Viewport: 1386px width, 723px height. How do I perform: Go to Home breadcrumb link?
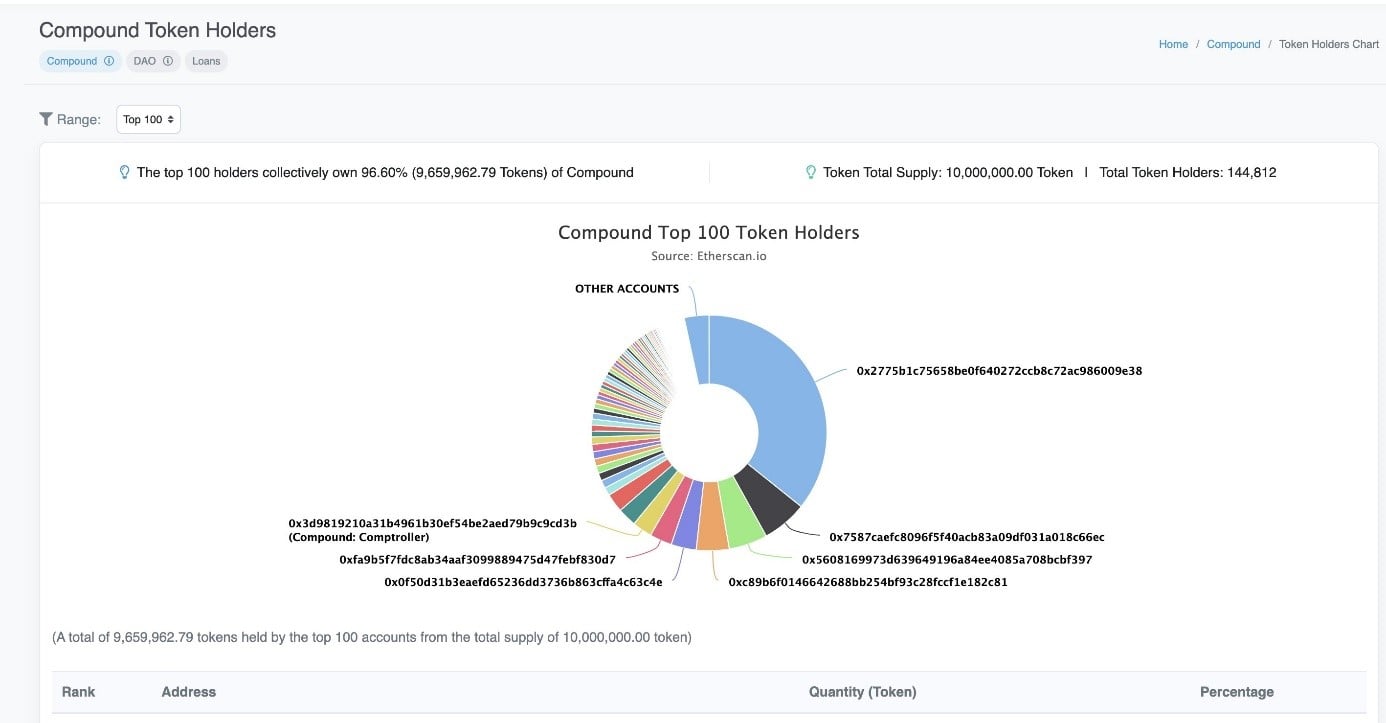pos(1173,44)
